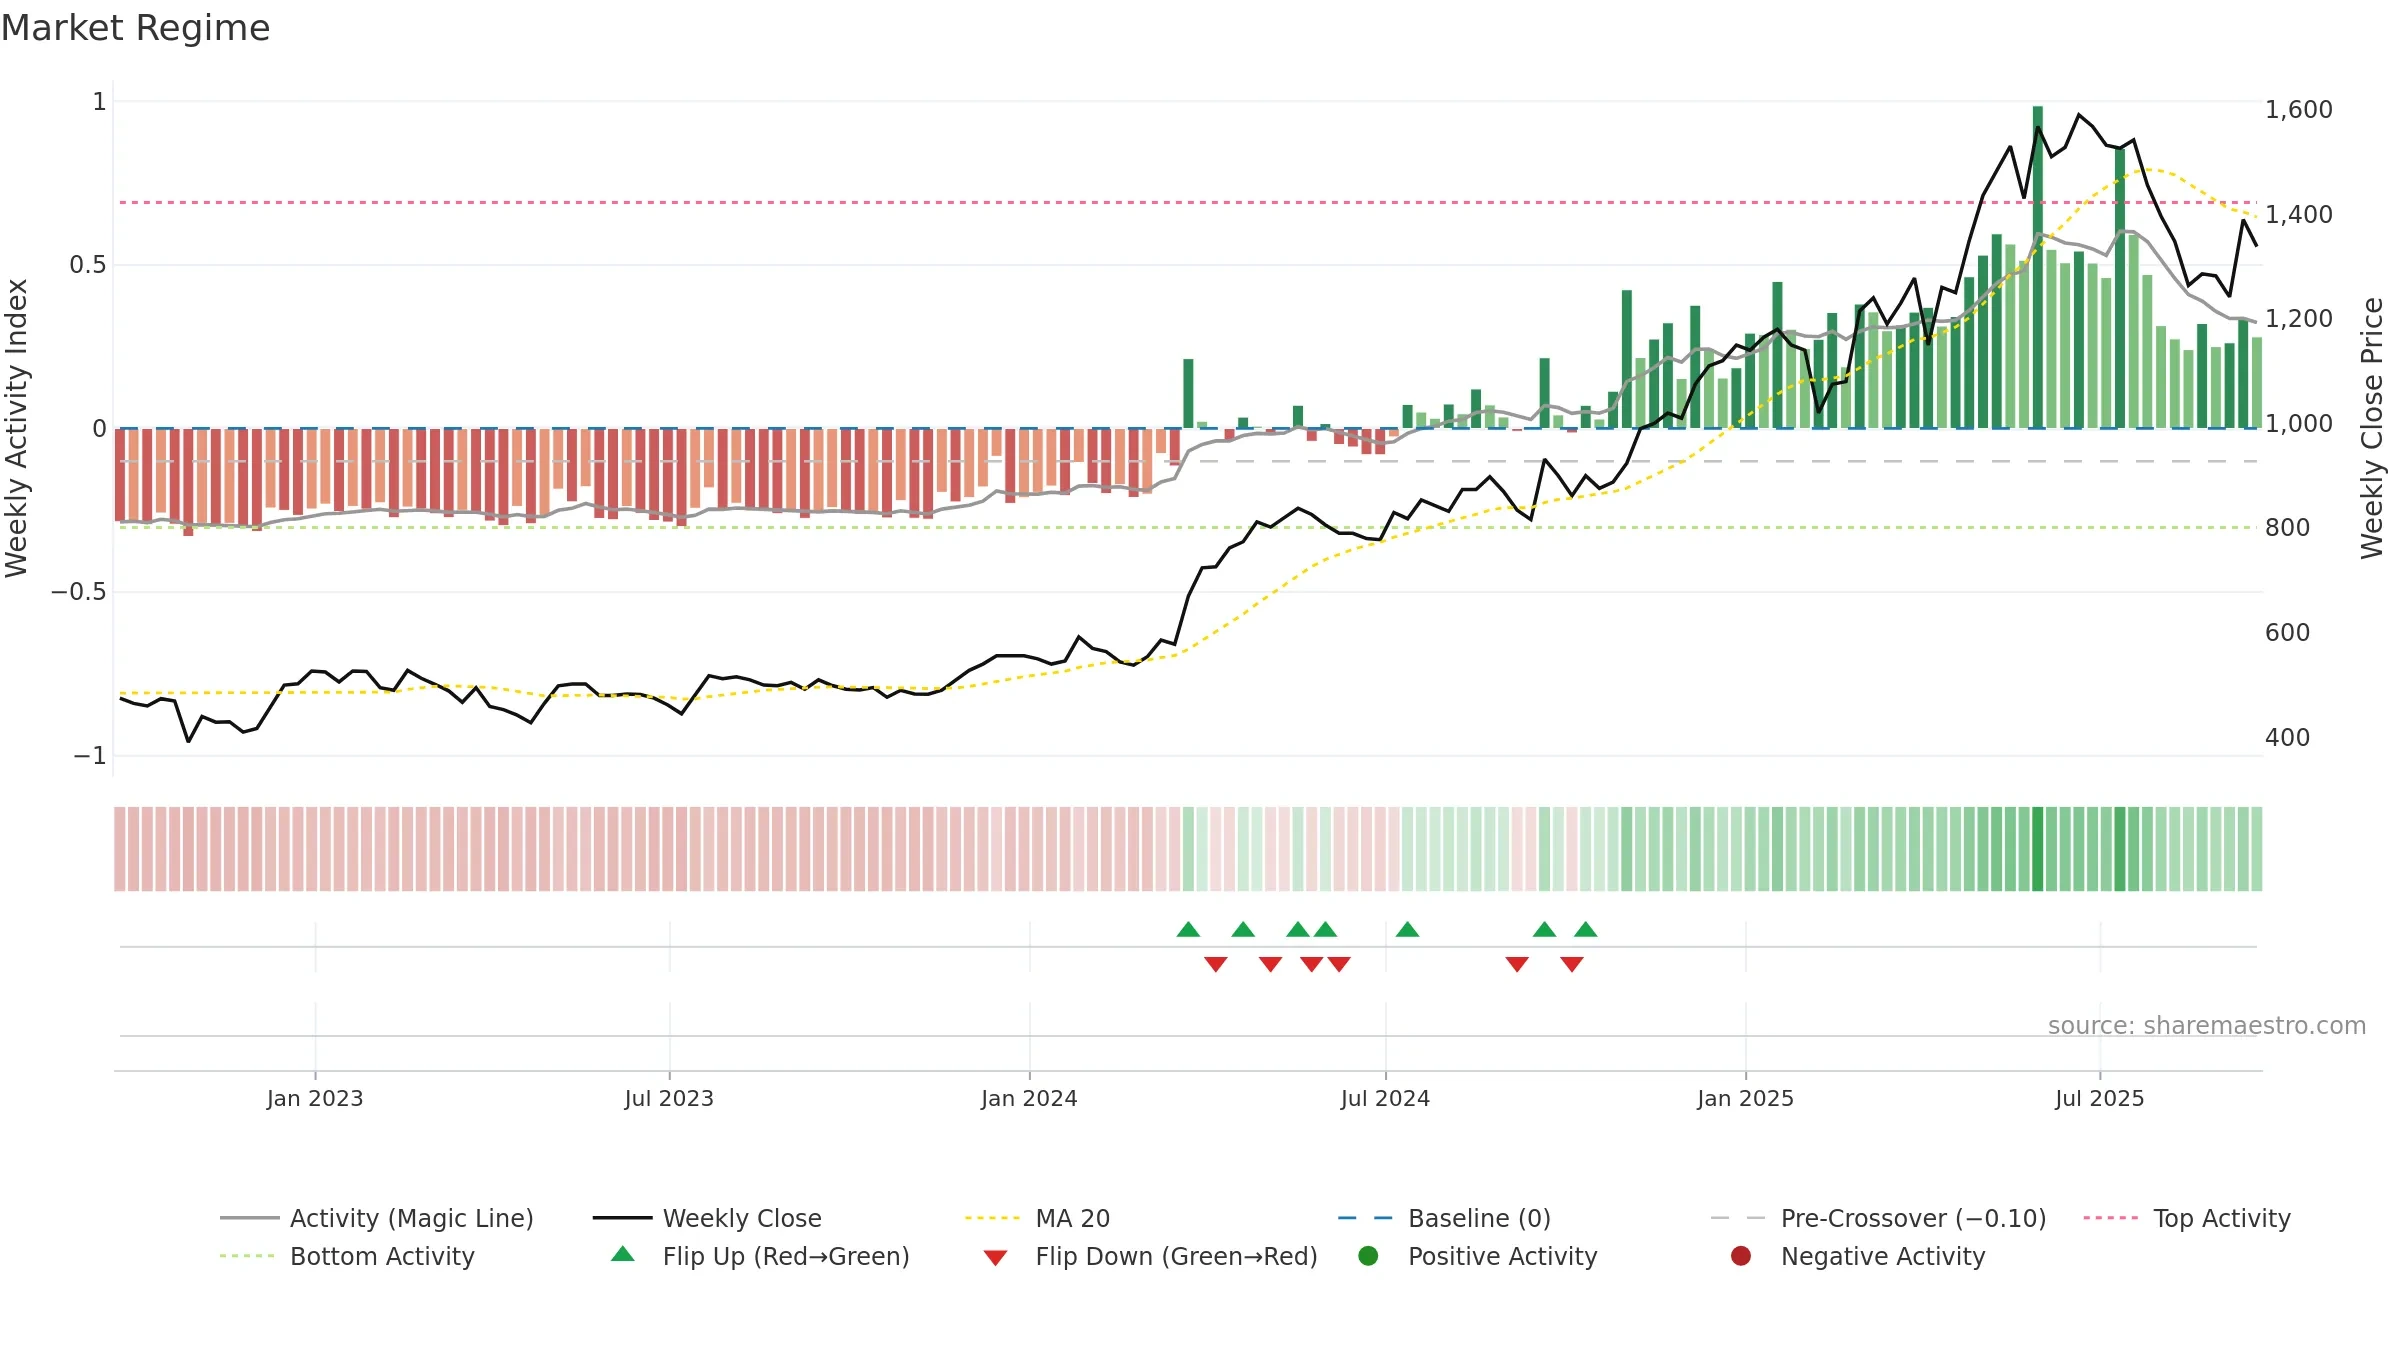This screenshot has width=2400, height=1350.
Task: Click the Positive Activity green circle icon
Action: 1368,1255
